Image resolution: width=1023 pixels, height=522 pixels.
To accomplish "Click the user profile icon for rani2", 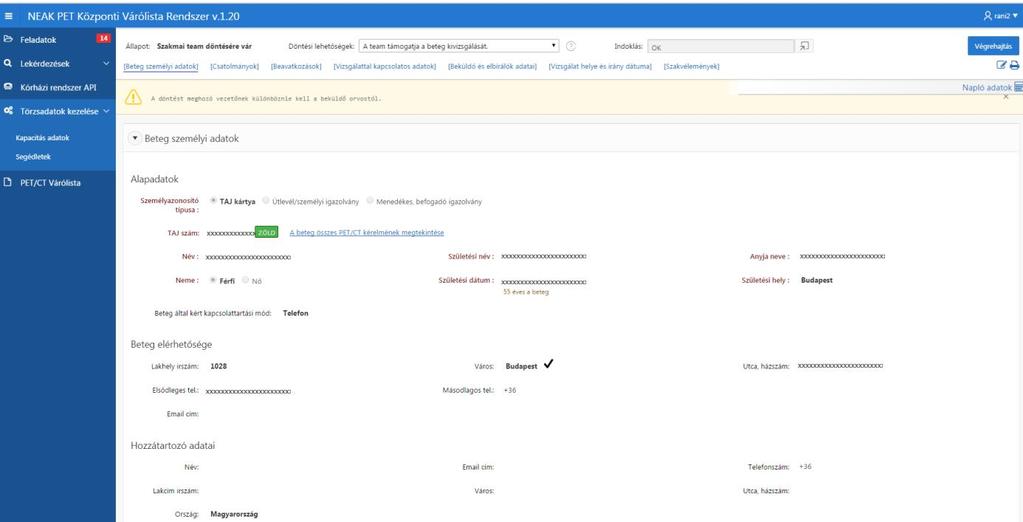I will (987, 16).
